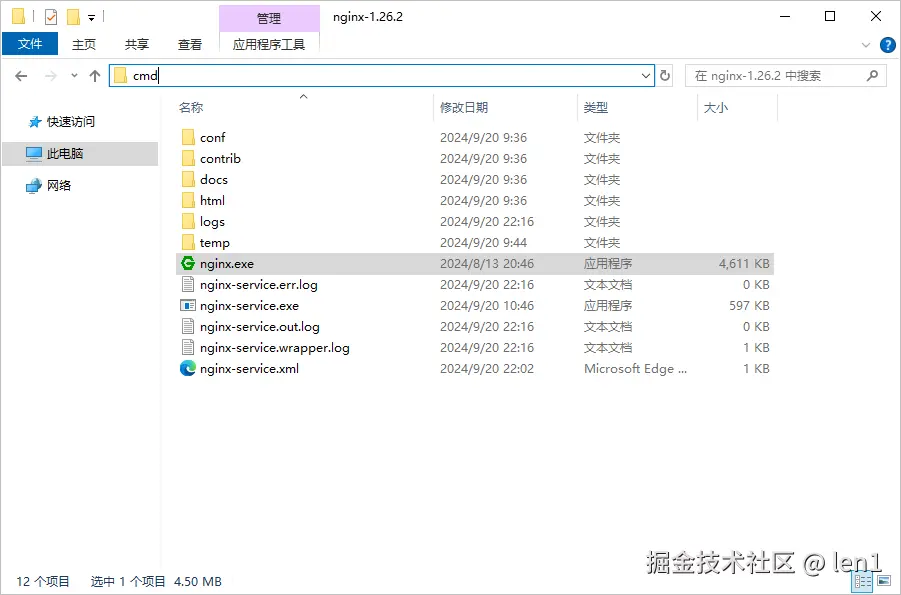Click the html folder icon
901x595 pixels.
188,200
